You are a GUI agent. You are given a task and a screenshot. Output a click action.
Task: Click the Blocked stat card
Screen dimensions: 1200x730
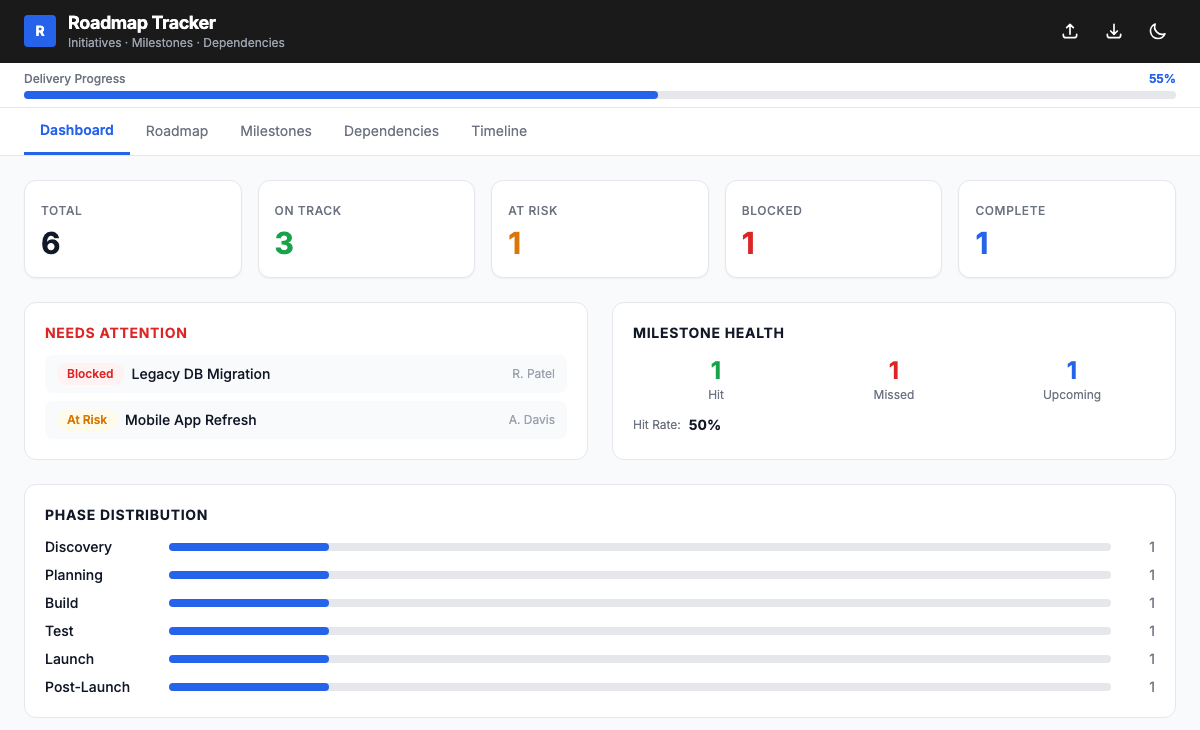[x=833, y=229]
